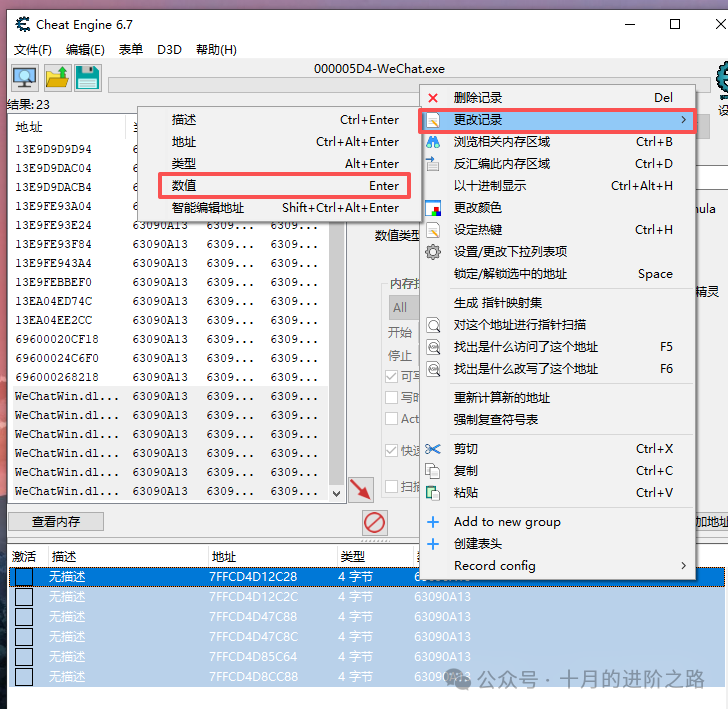Expand the Record config submenu arrow

click(x=683, y=566)
